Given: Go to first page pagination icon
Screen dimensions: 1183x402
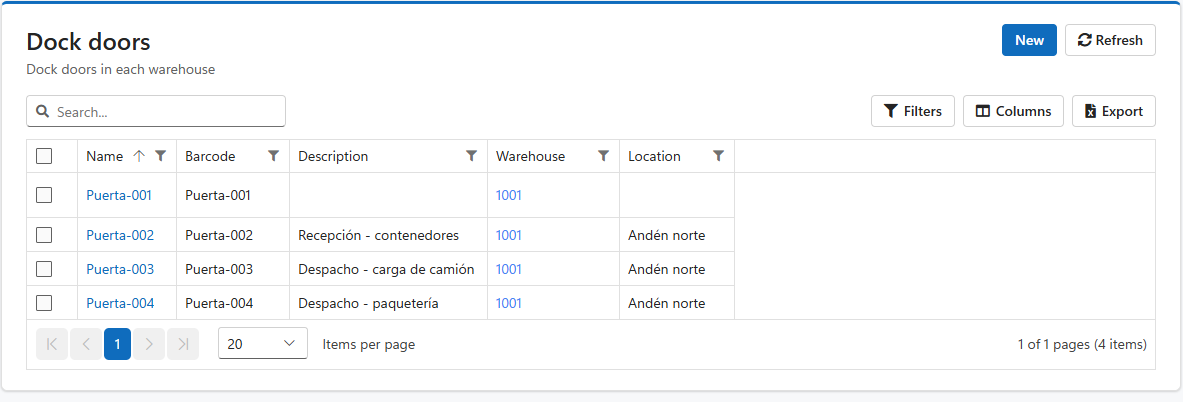Looking at the screenshot, I should 52,344.
